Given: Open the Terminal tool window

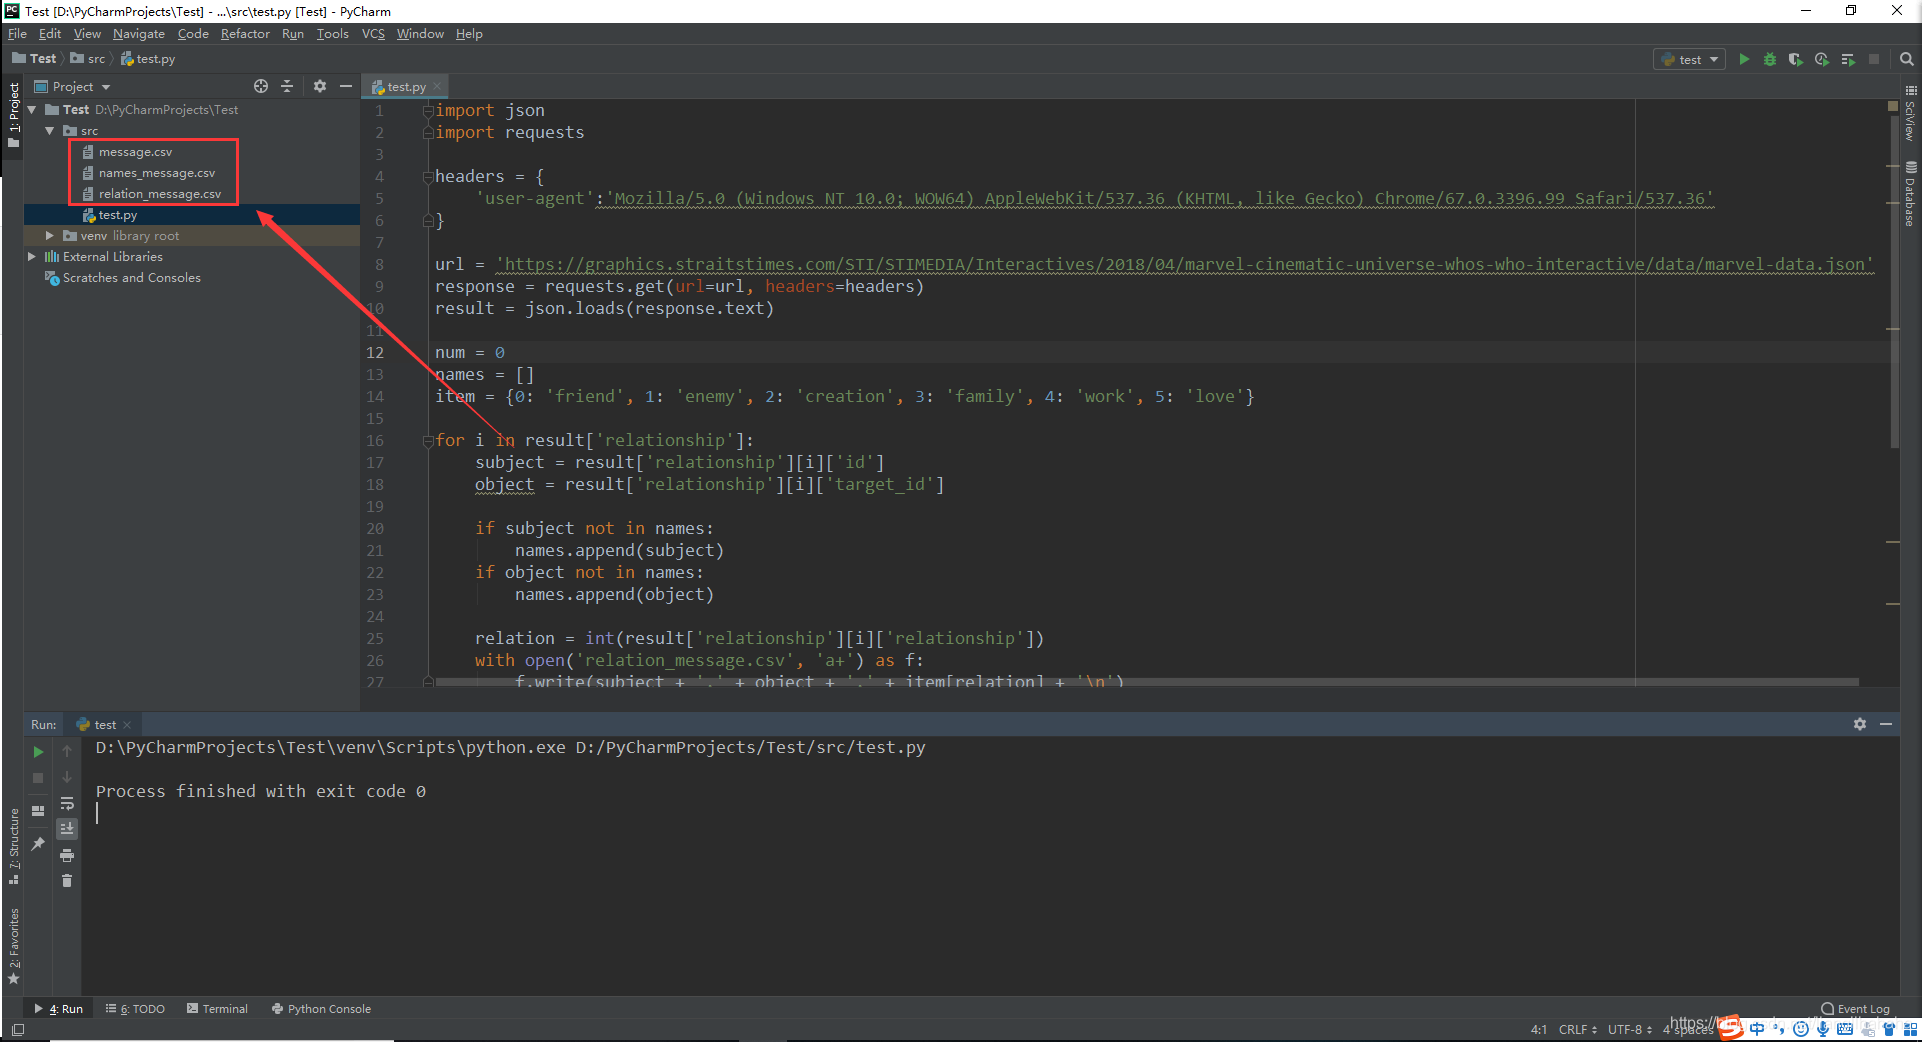Looking at the screenshot, I should tap(217, 1009).
